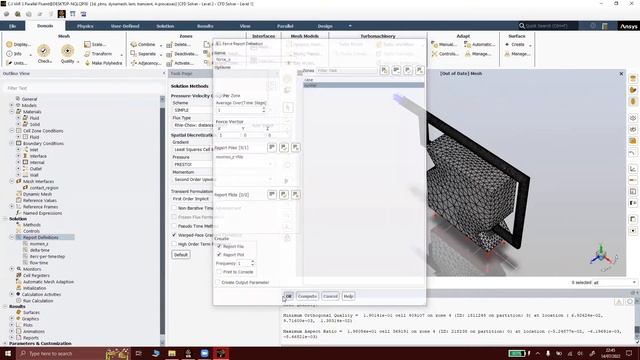
Task: Click Frequency stepper arrows
Action: point(253,263)
